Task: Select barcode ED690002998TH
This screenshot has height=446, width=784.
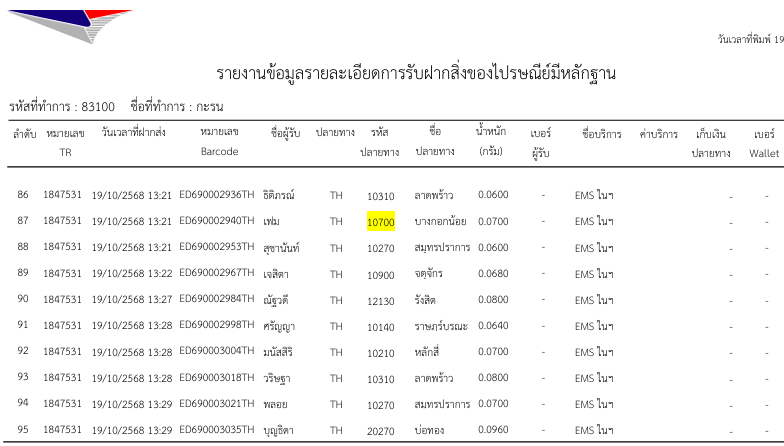Action: coord(216,324)
